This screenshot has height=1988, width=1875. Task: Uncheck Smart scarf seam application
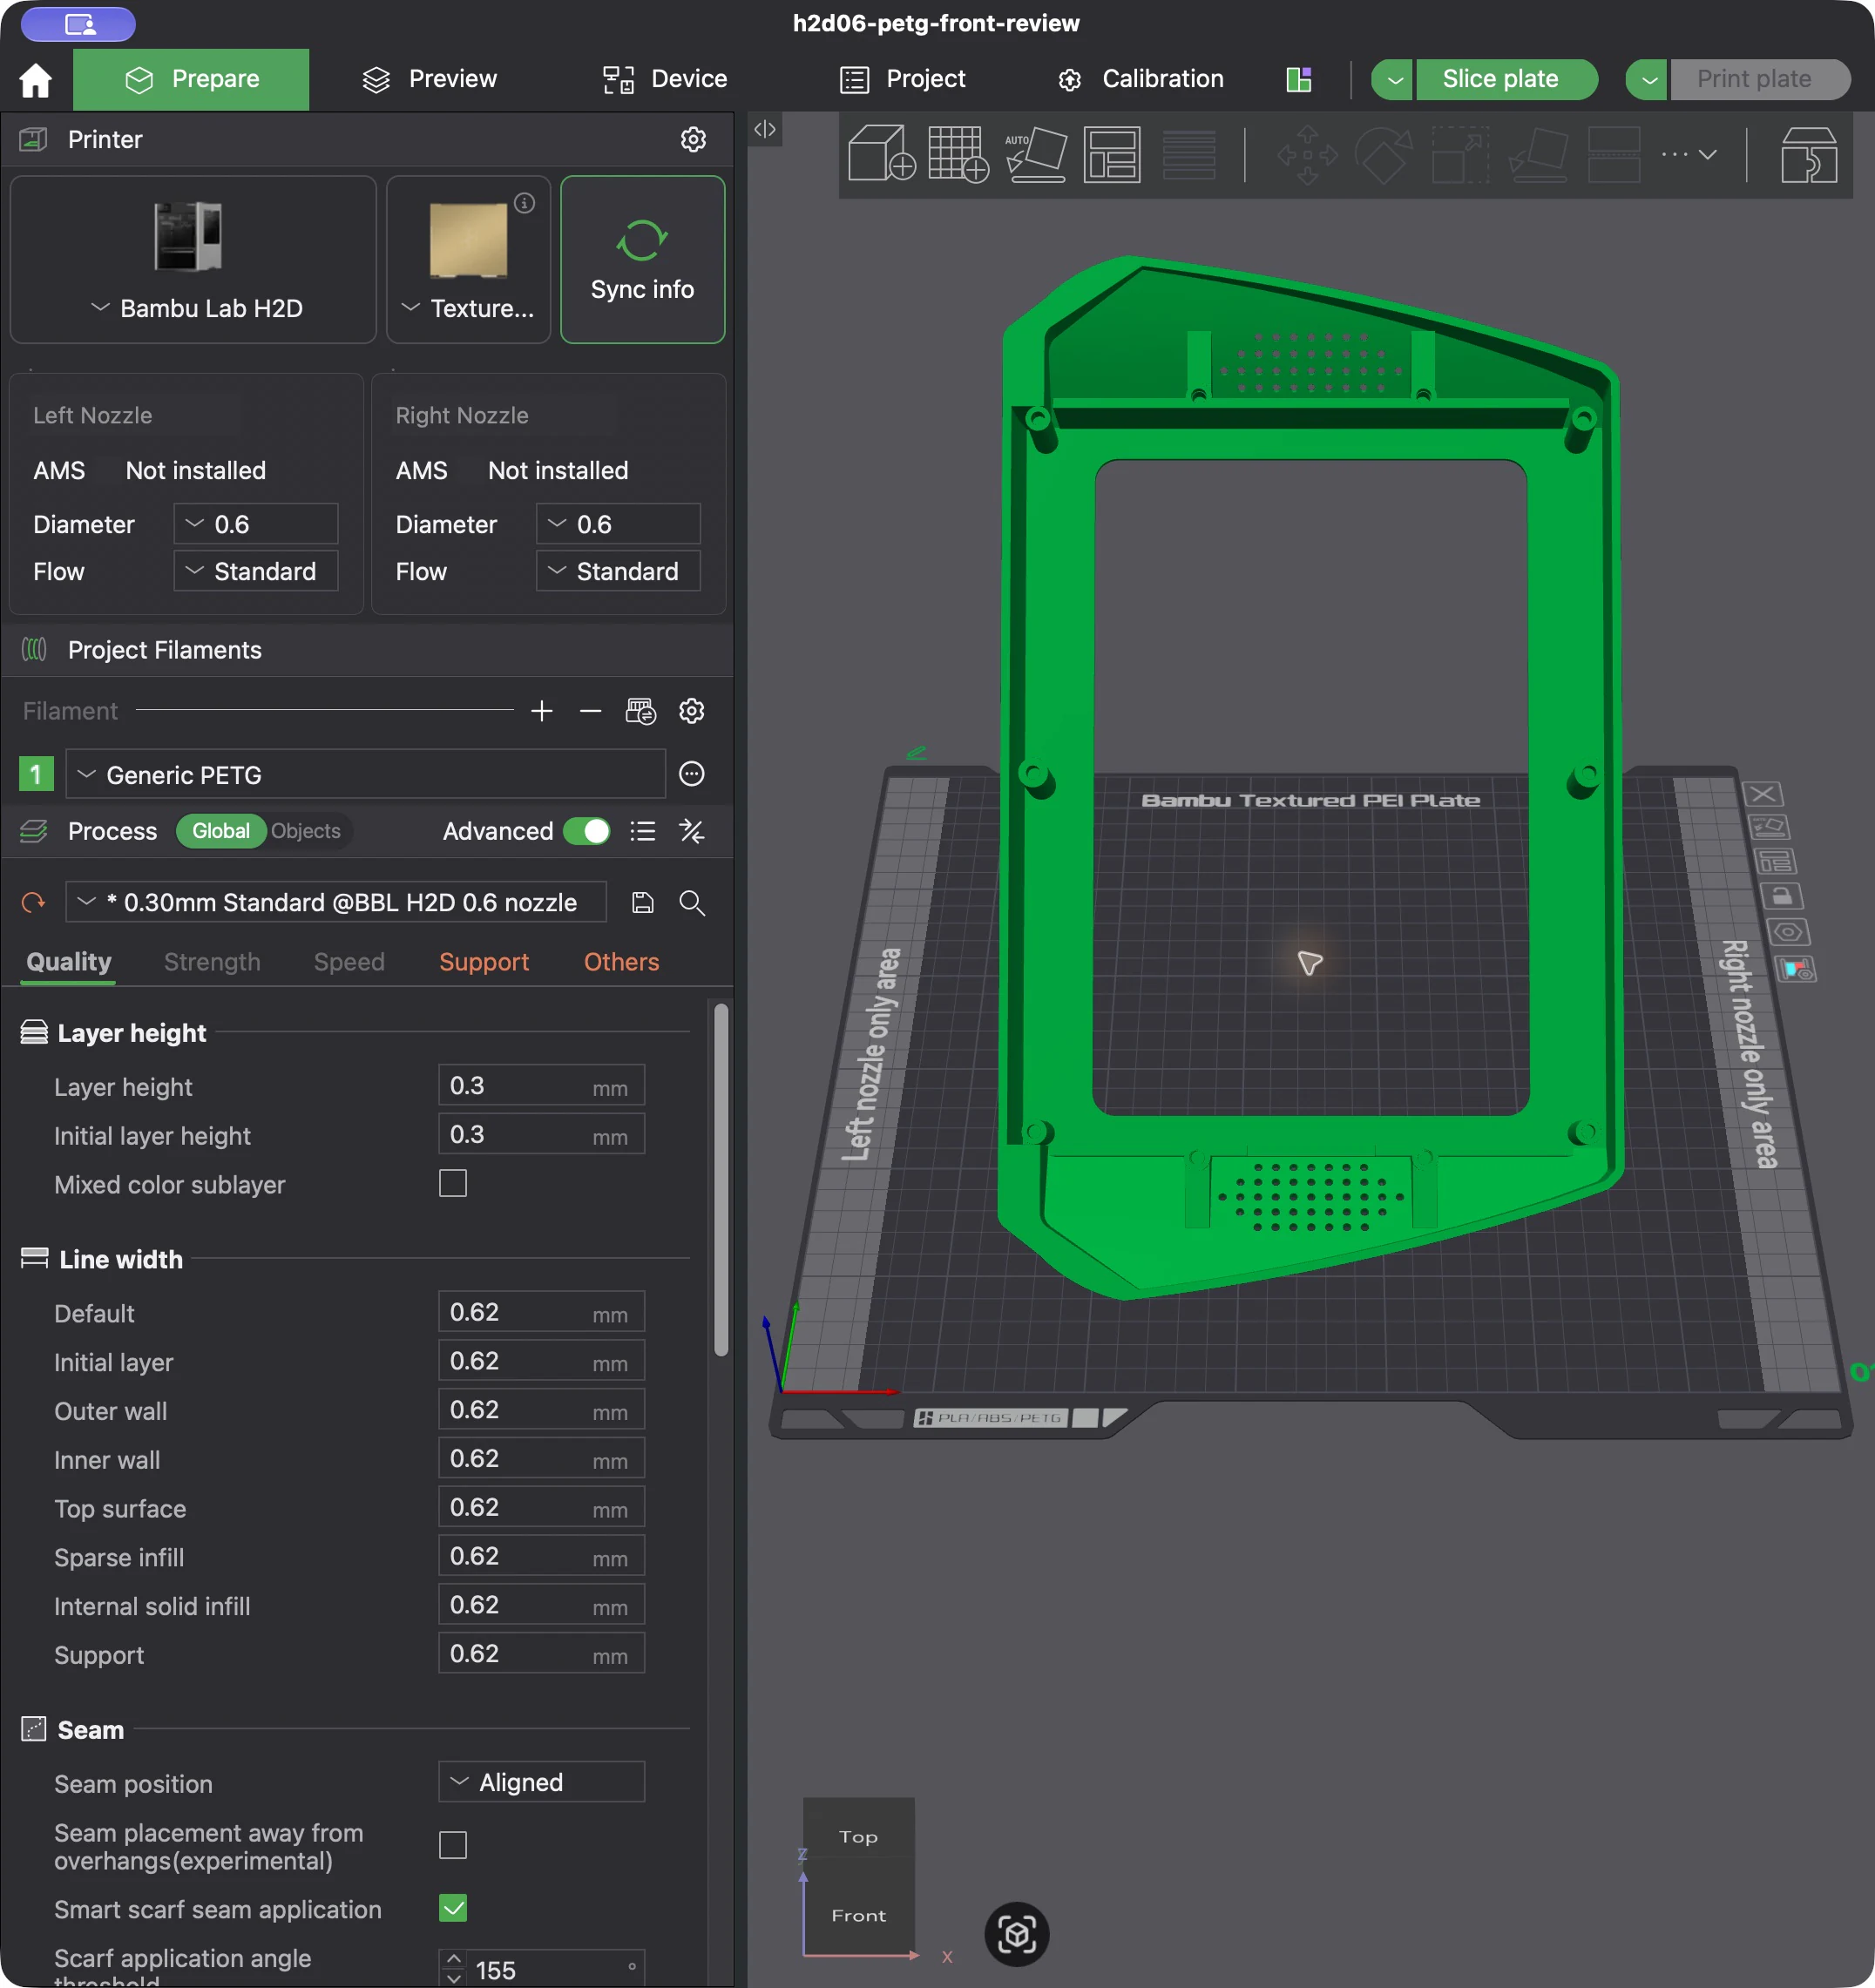coord(453,1908)
